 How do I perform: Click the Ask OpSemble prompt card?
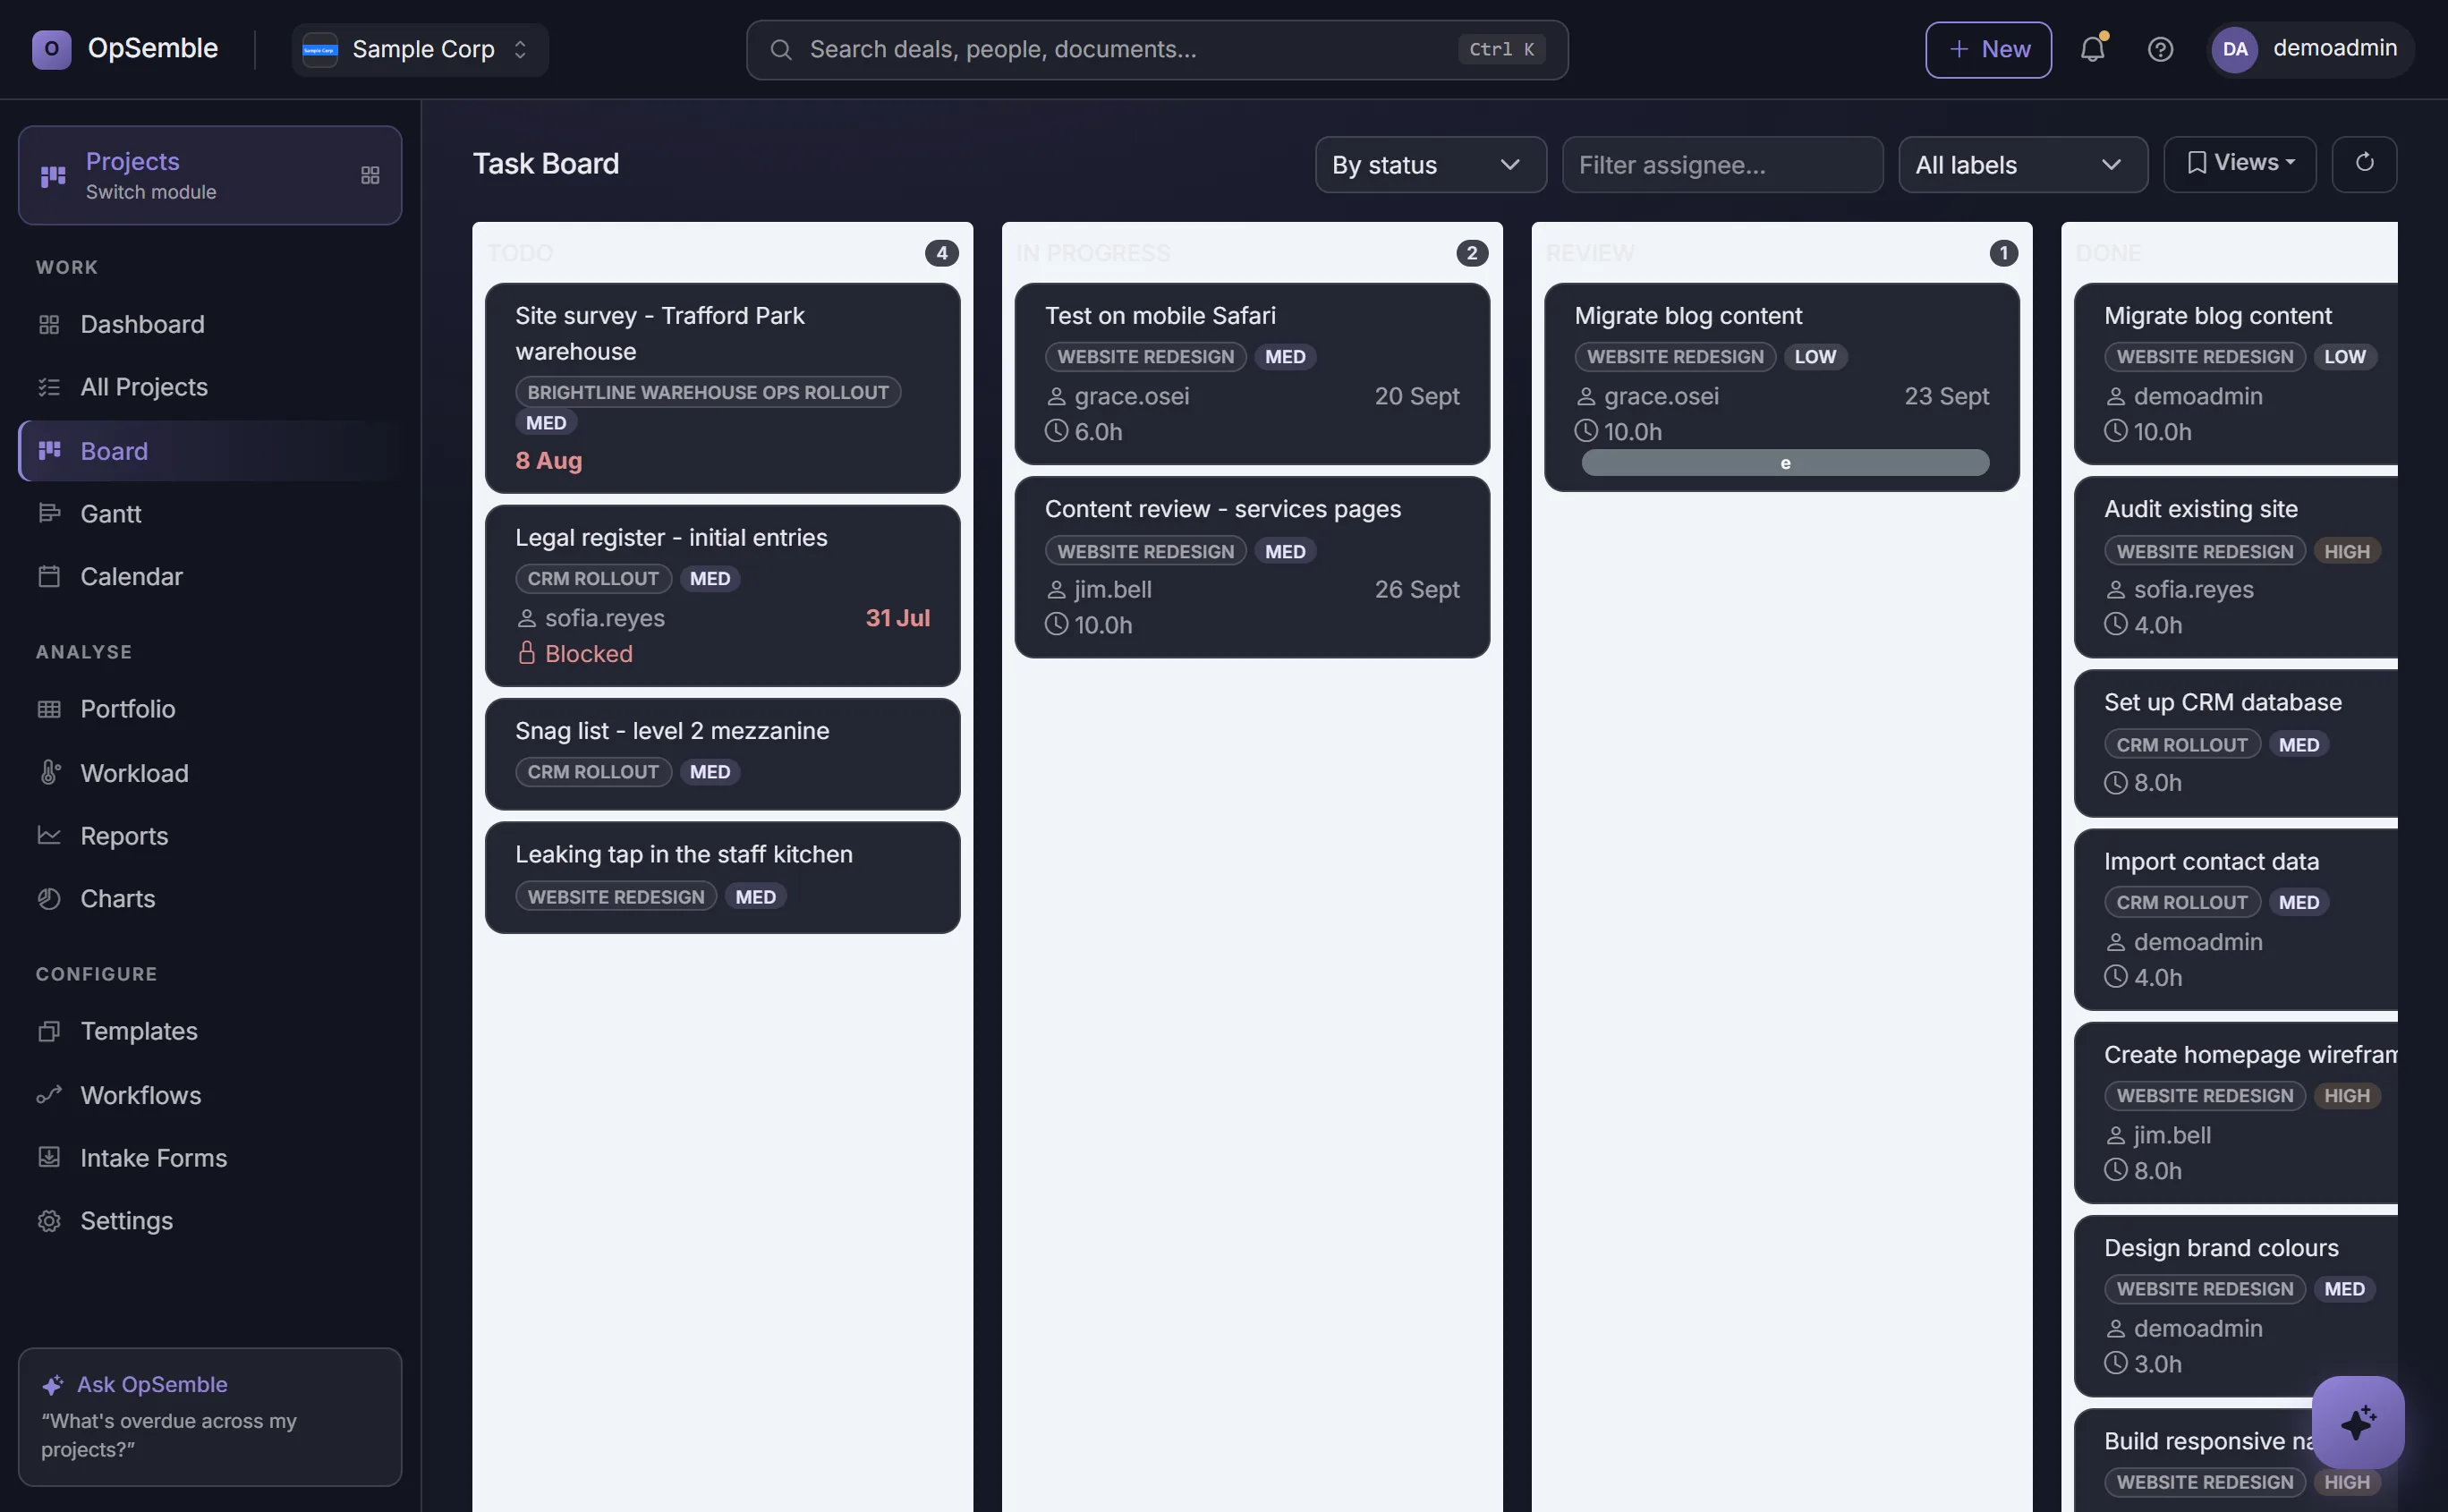210,1417
